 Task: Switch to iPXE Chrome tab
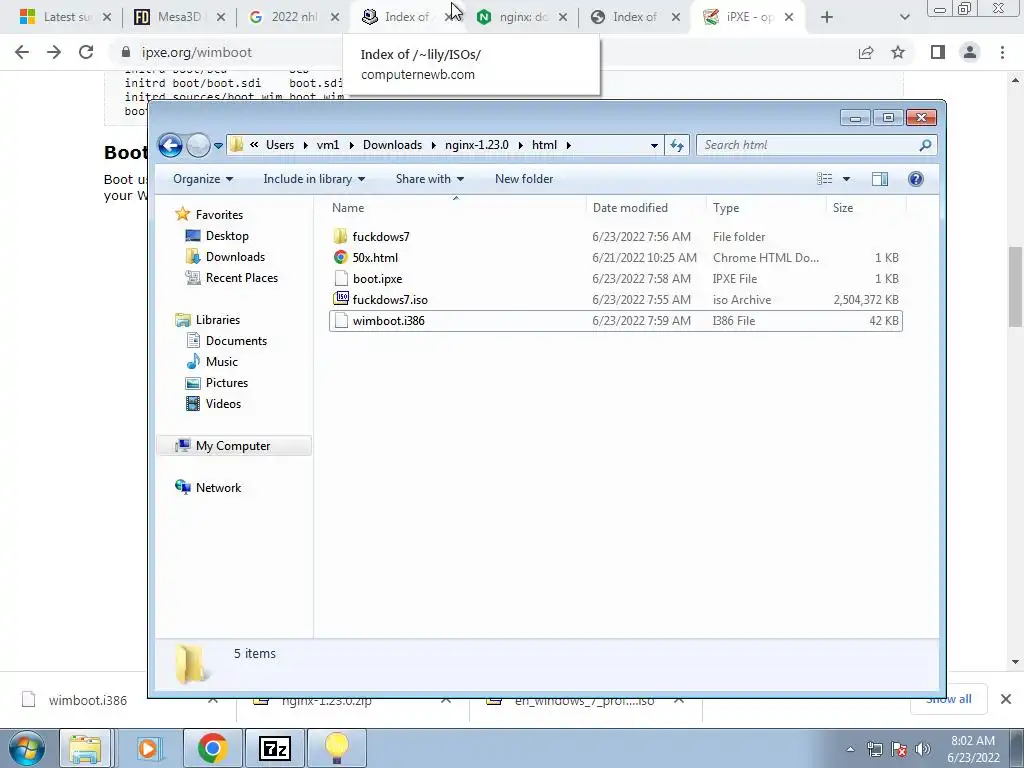coord(748,17)
